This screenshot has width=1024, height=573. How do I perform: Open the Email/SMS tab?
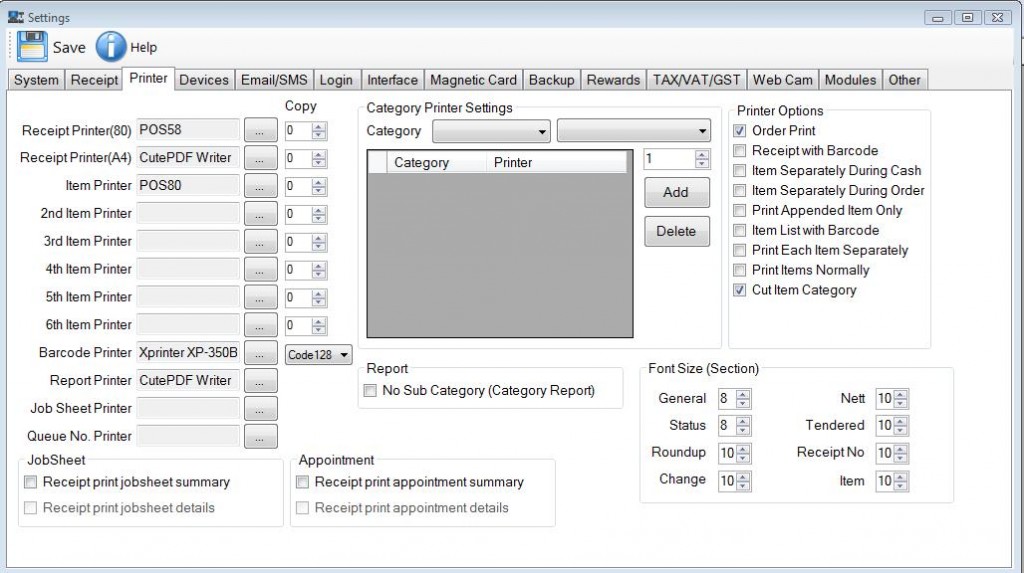(x=274, y=80)
